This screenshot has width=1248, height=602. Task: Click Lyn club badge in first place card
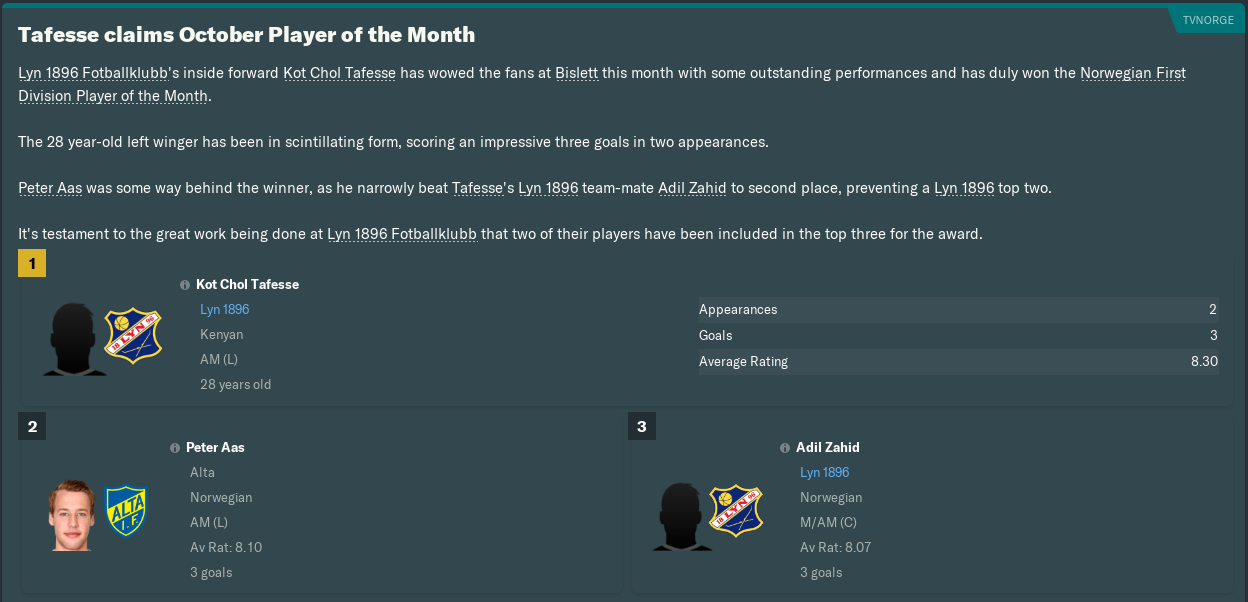click(133, 335)
